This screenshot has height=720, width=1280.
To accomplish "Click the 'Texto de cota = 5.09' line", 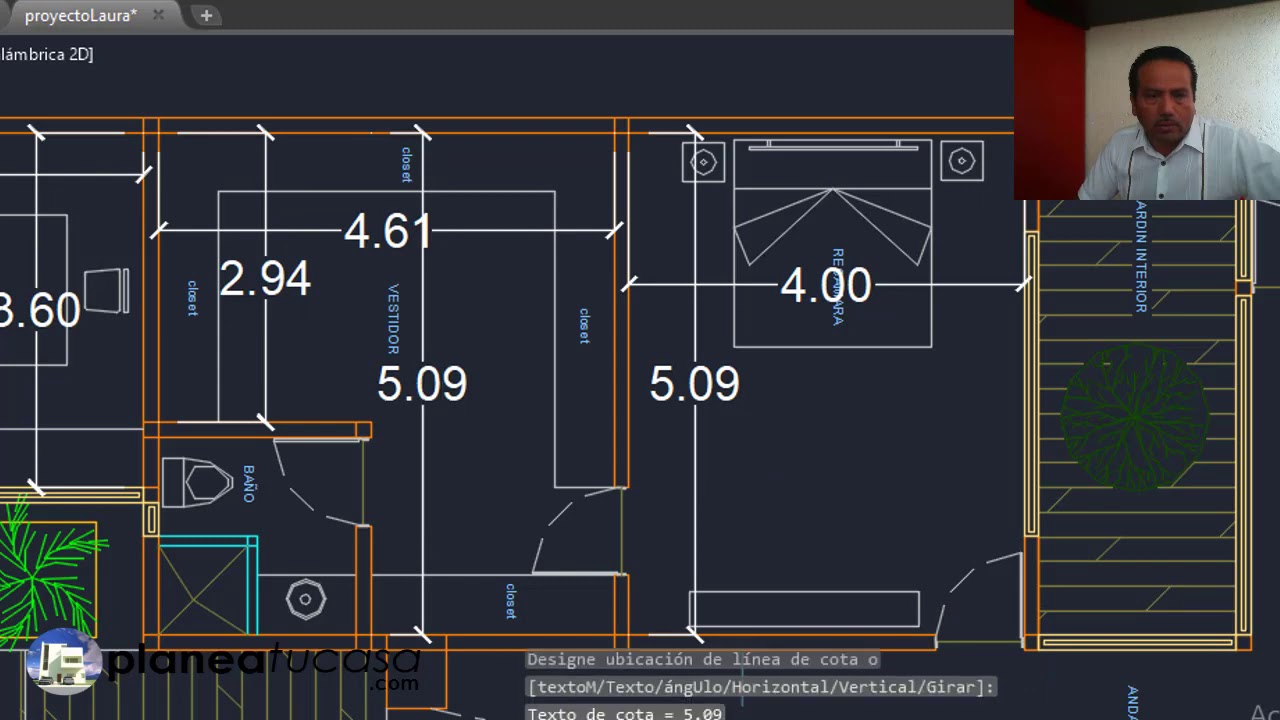I will point(624,714).
